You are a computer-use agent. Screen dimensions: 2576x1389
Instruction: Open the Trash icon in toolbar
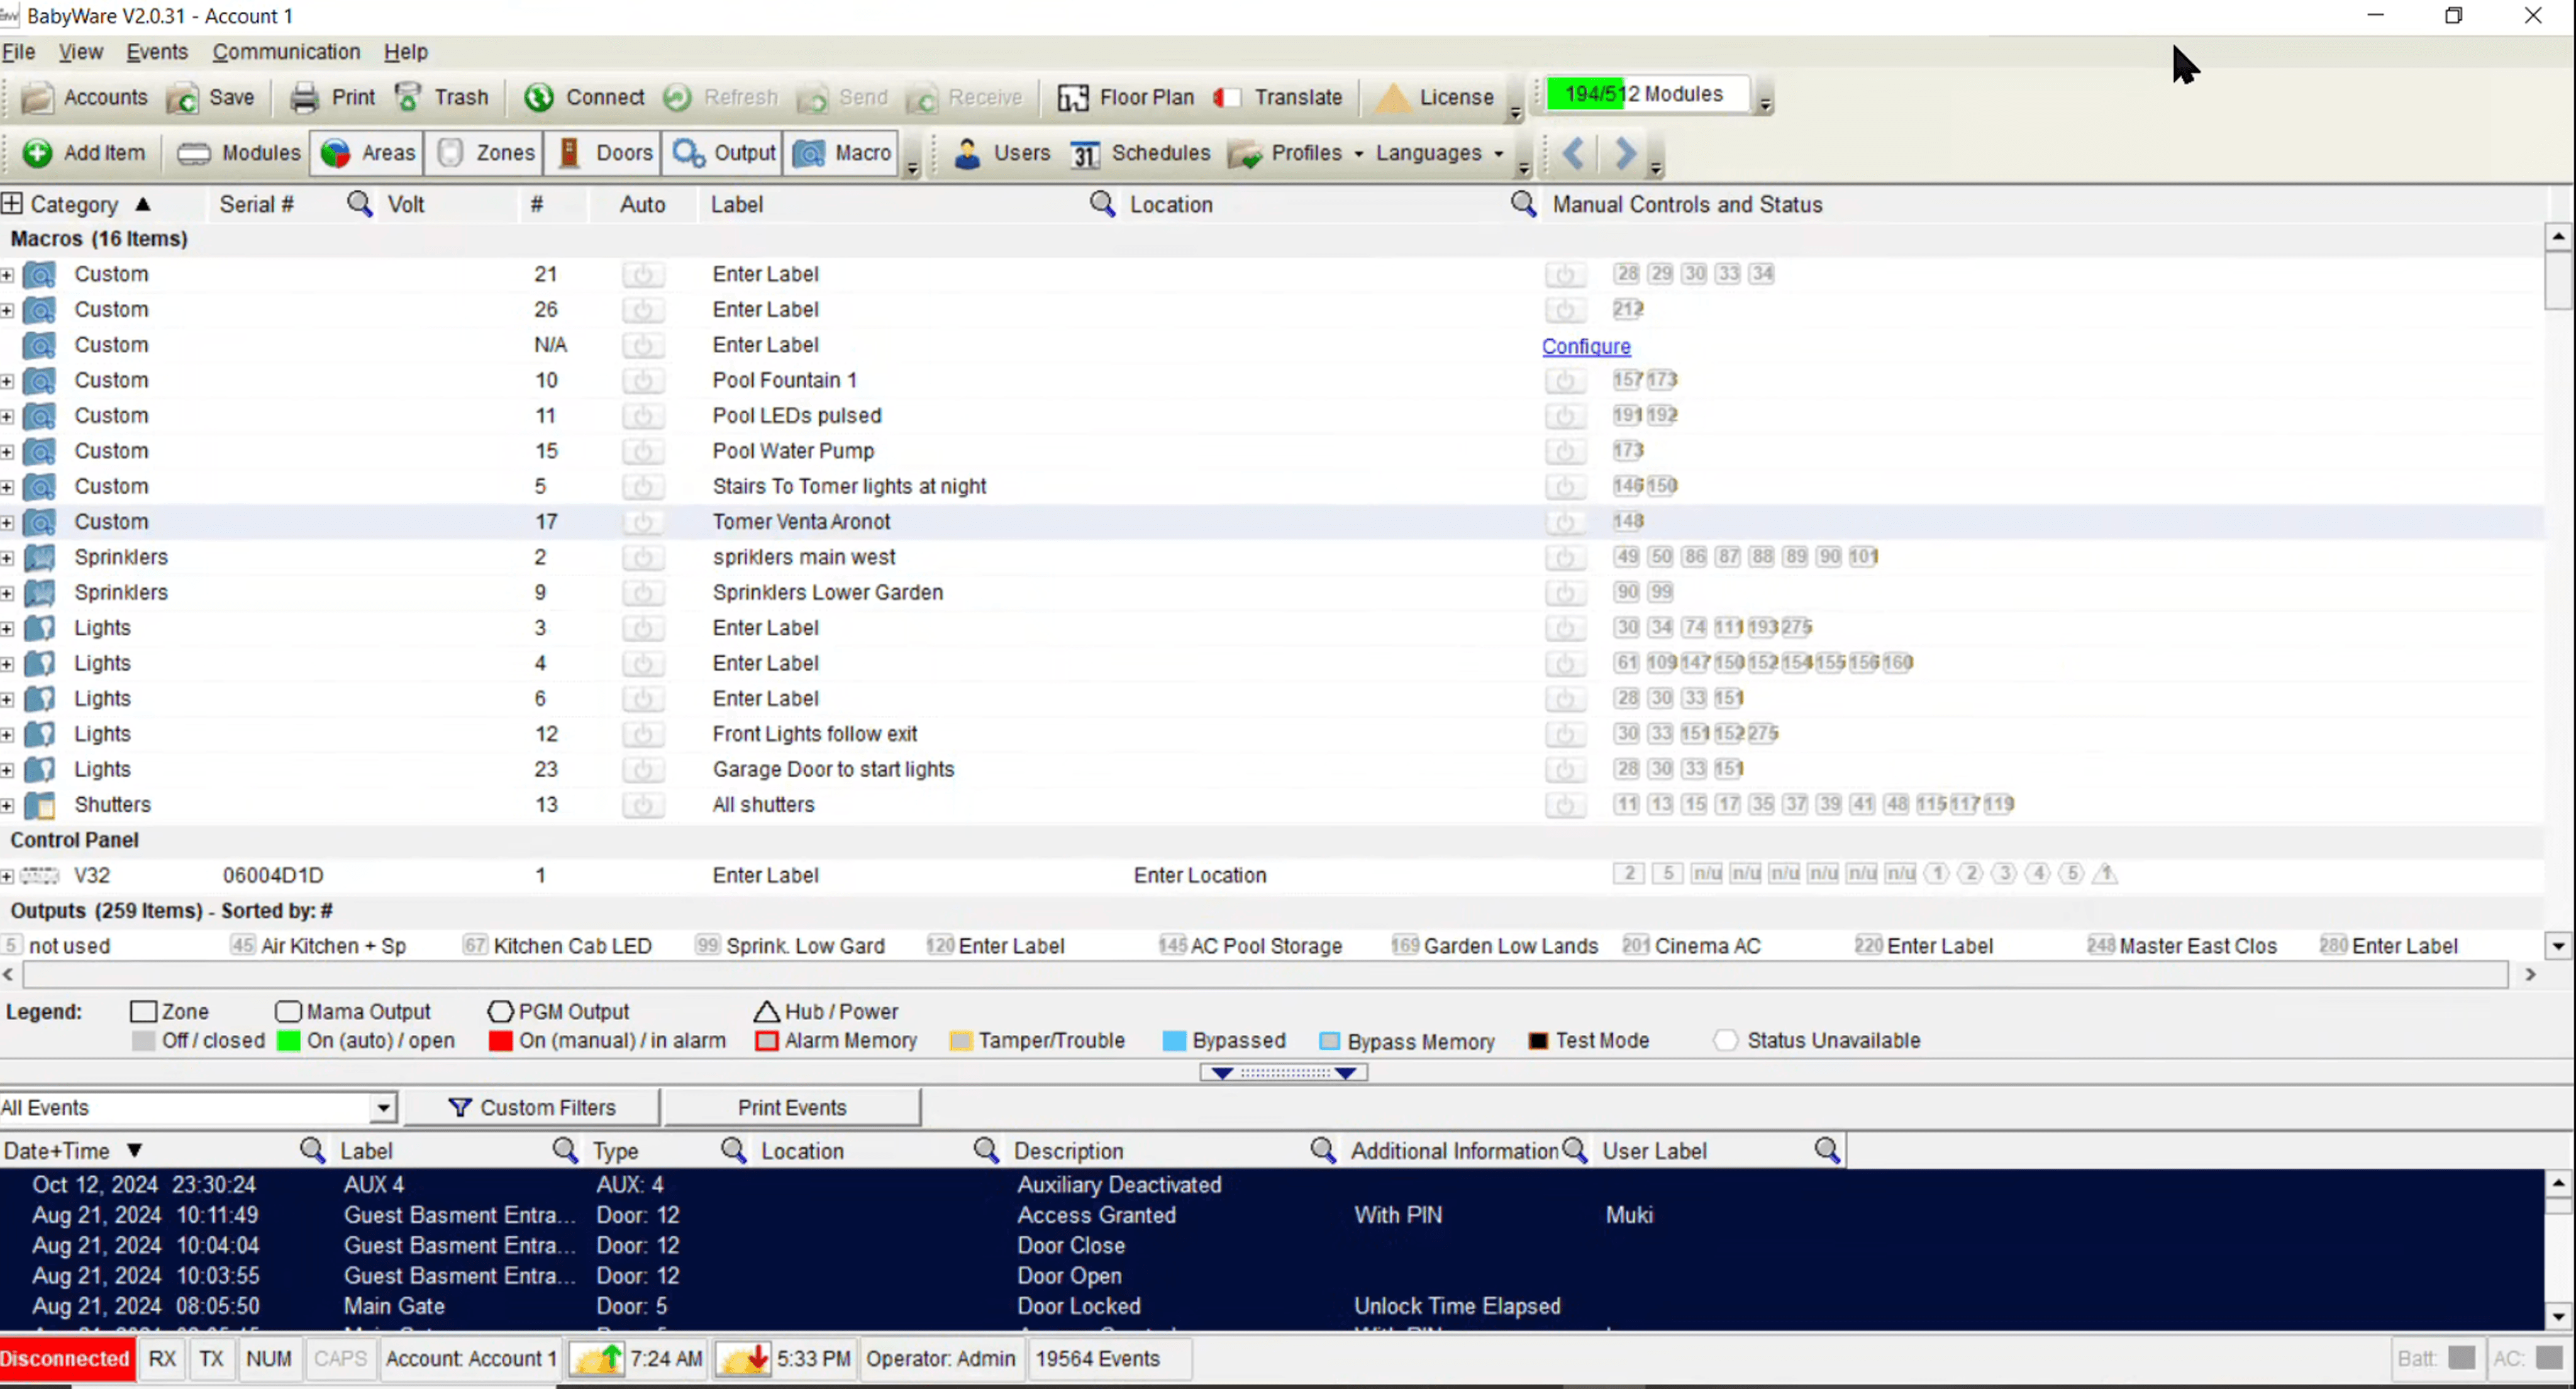pyautogui.click(x=408, y=97)
